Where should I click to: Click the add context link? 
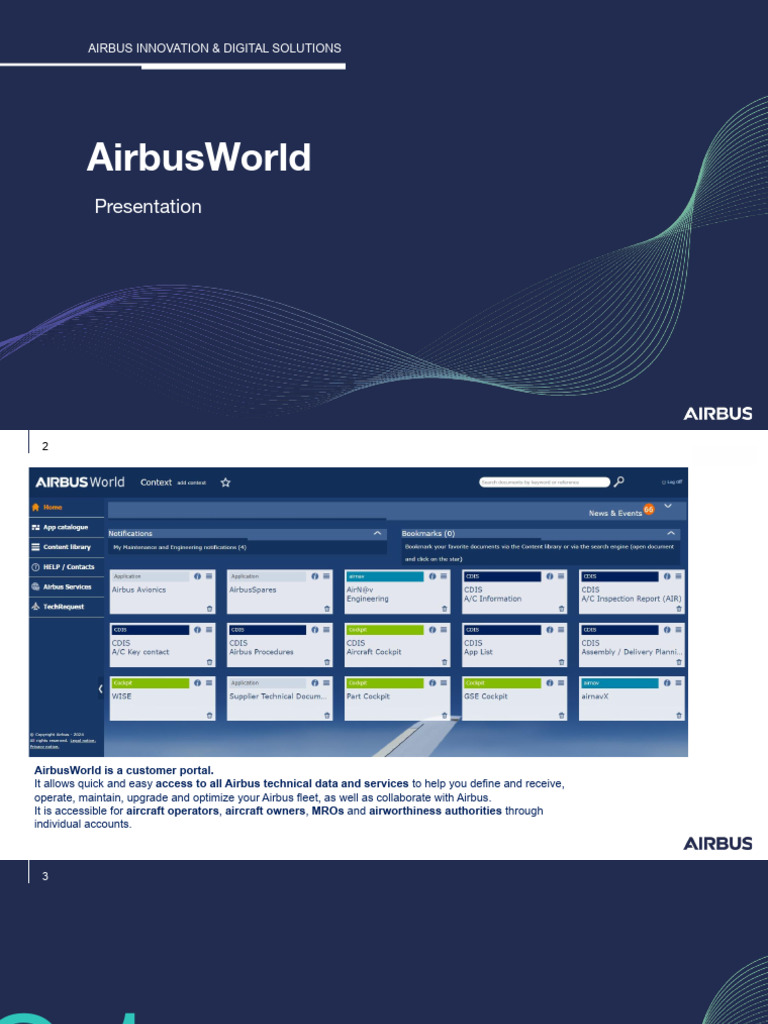point(191,483)
